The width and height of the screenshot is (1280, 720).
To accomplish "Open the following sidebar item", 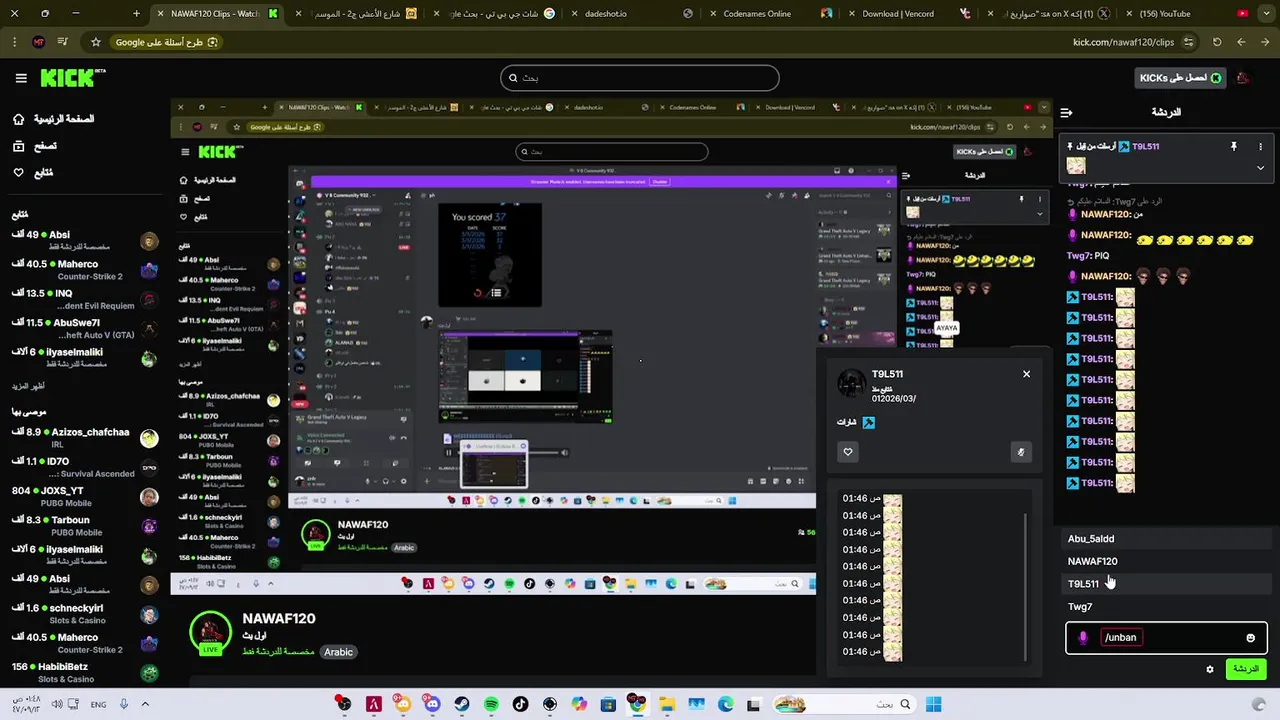I will (32, 172).
